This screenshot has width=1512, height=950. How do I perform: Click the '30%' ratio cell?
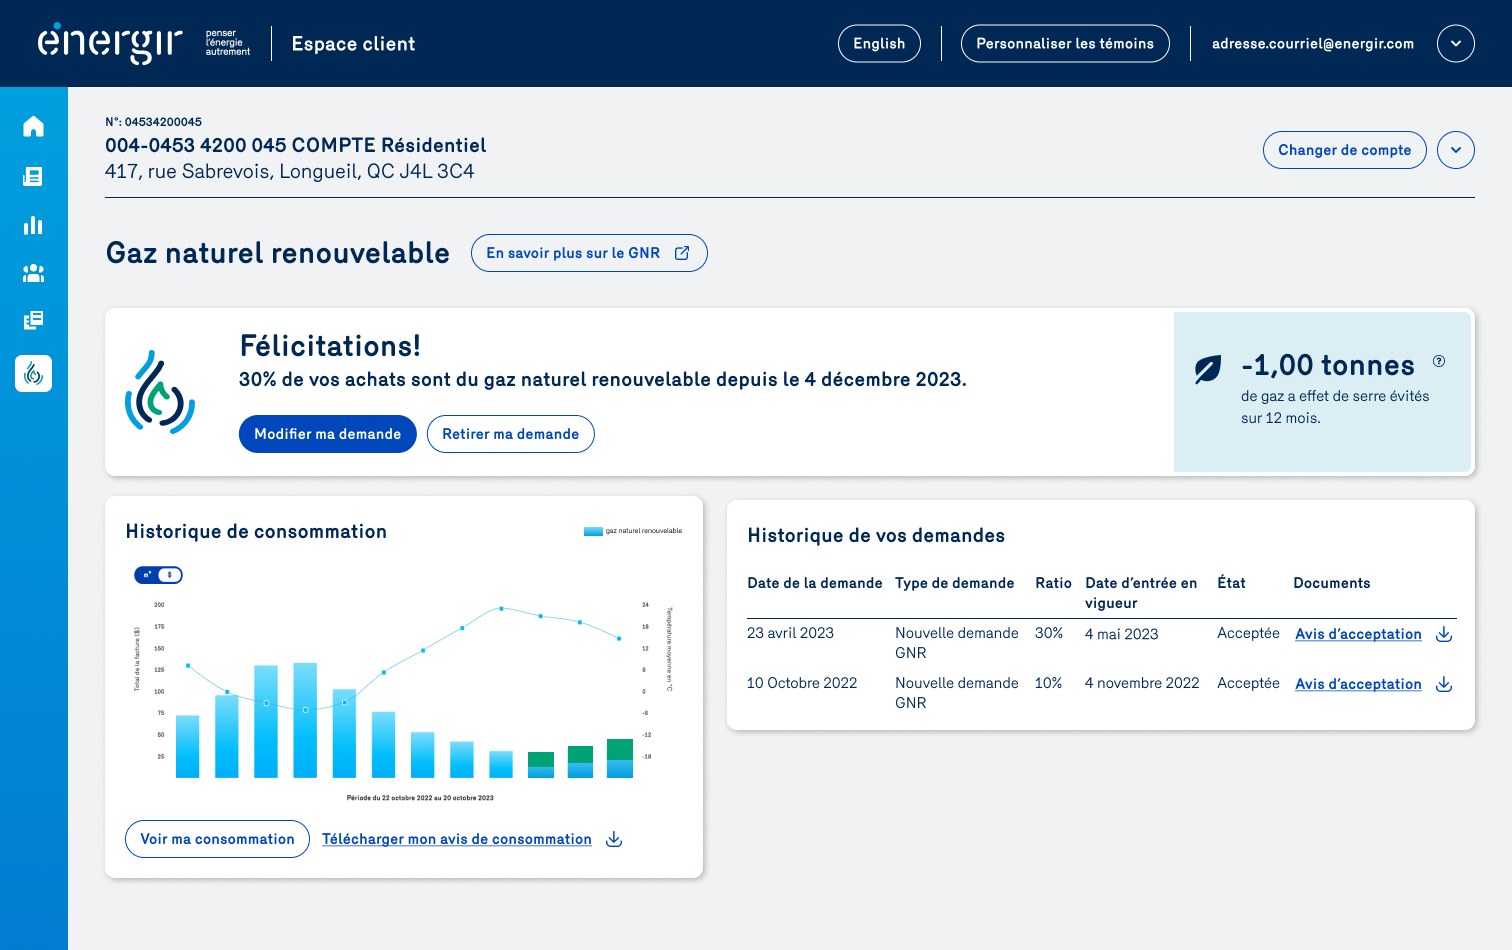[x=1049, y=633]
